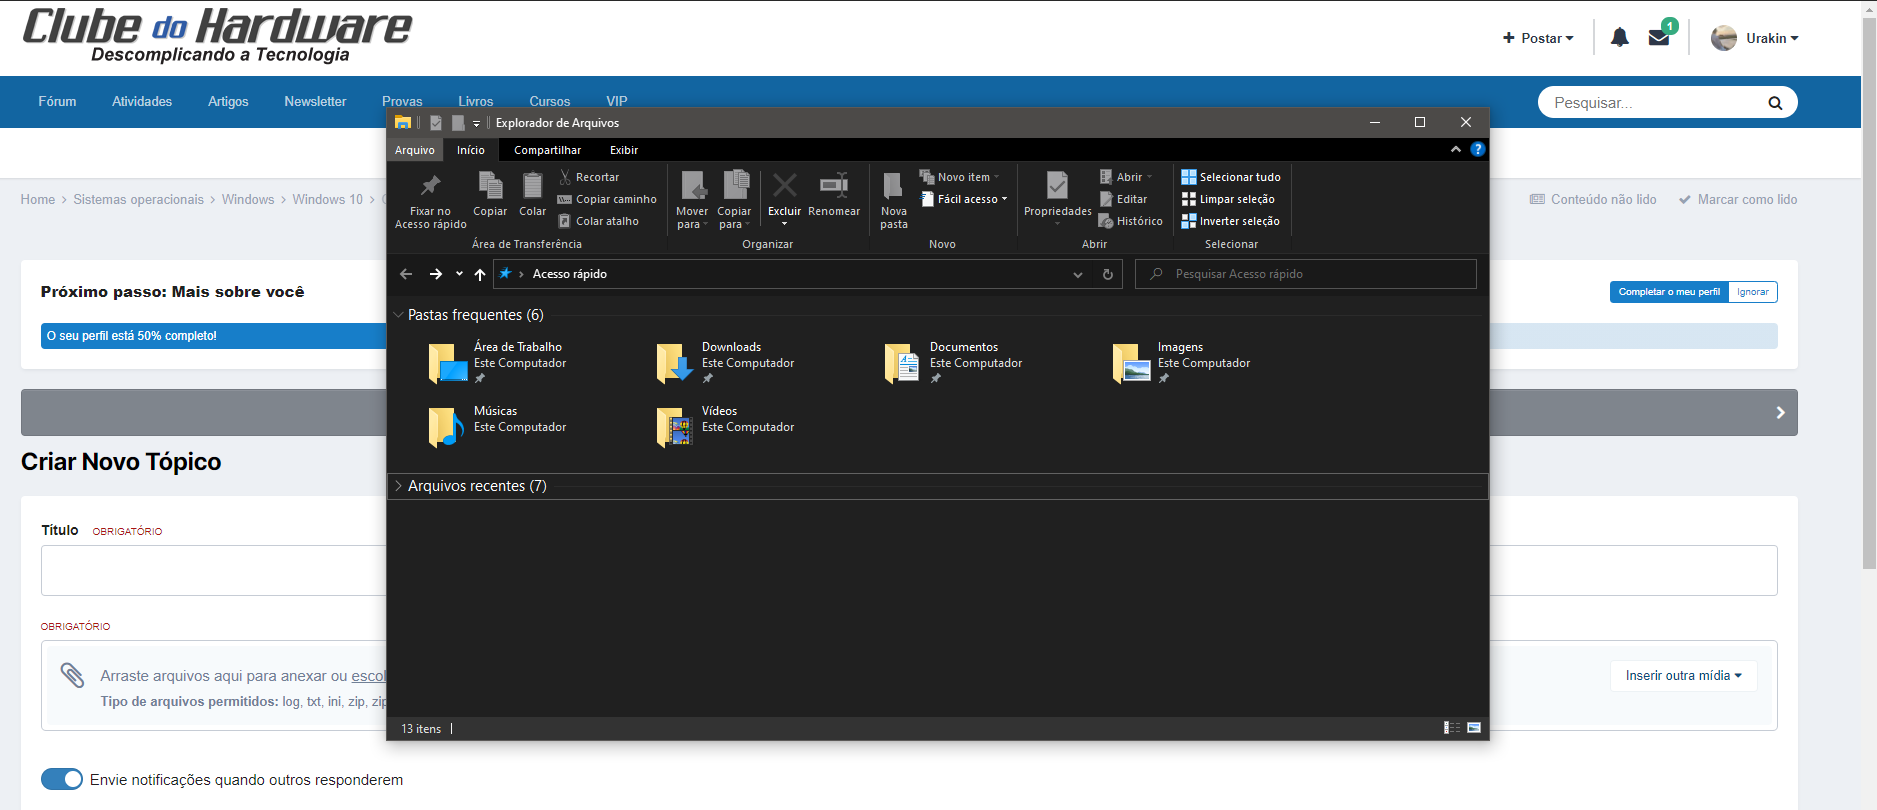Open the Postar dropdown on the website

(1538, 38)
